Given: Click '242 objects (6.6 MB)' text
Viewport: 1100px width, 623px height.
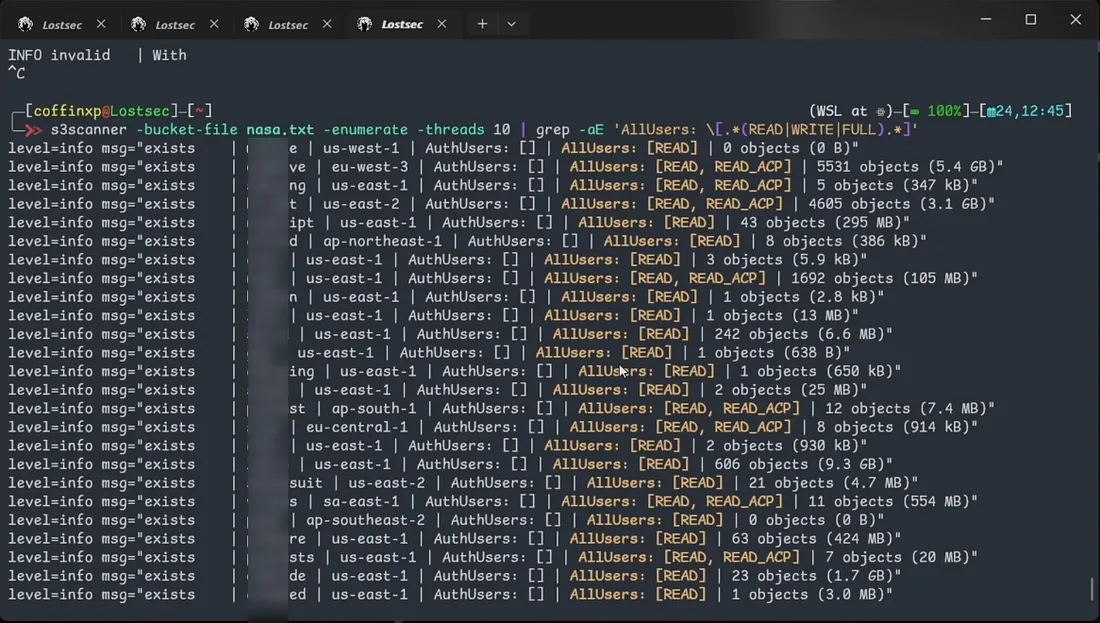Looking at the screenshot, I should click(x=799, y=334).
